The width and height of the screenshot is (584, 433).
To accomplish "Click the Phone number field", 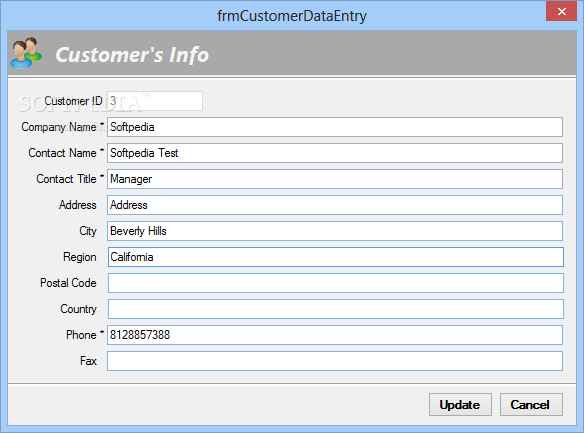I will click(x=335, y=335).
